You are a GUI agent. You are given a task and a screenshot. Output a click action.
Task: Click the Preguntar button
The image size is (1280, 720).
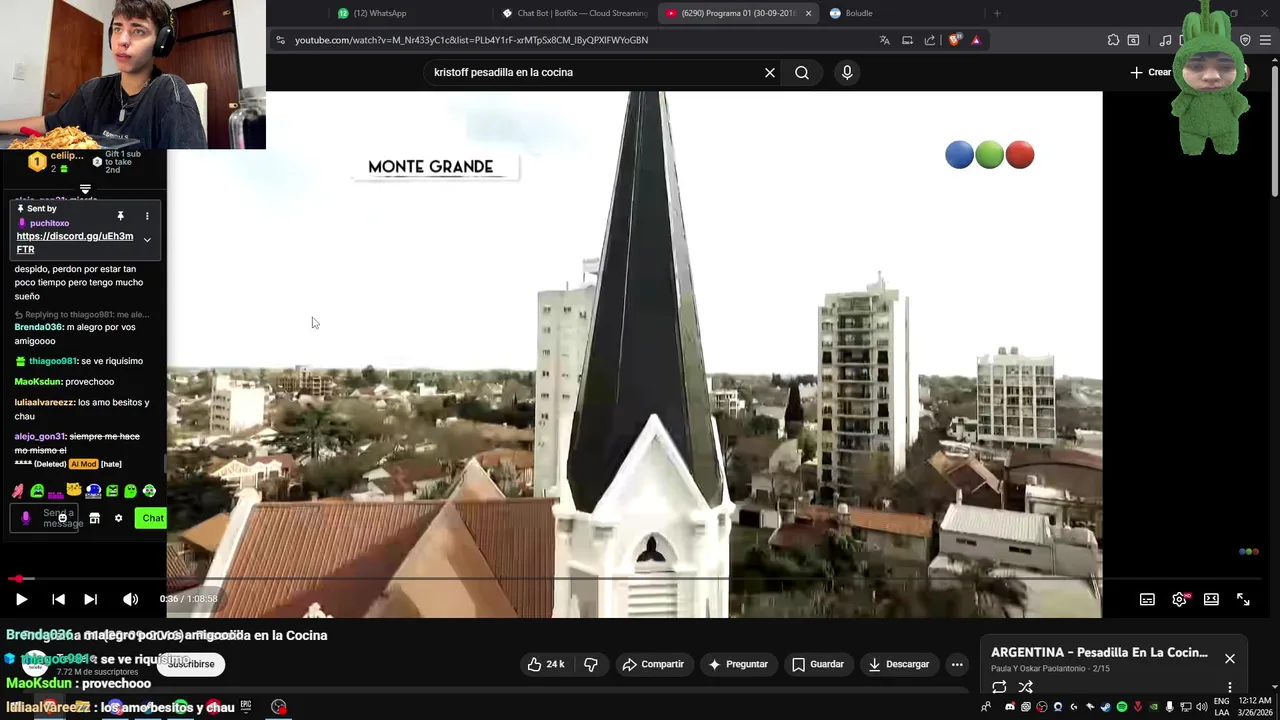(738, 664)
